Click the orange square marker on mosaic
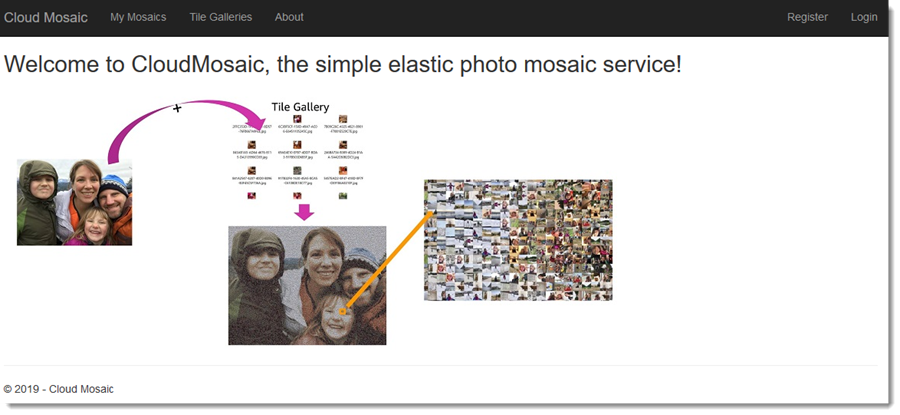 point(343,311)
